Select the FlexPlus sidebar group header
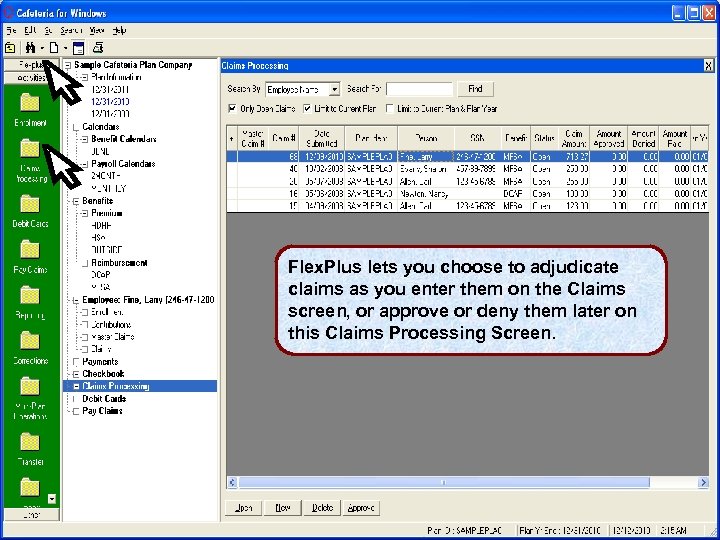 (31, 65)
